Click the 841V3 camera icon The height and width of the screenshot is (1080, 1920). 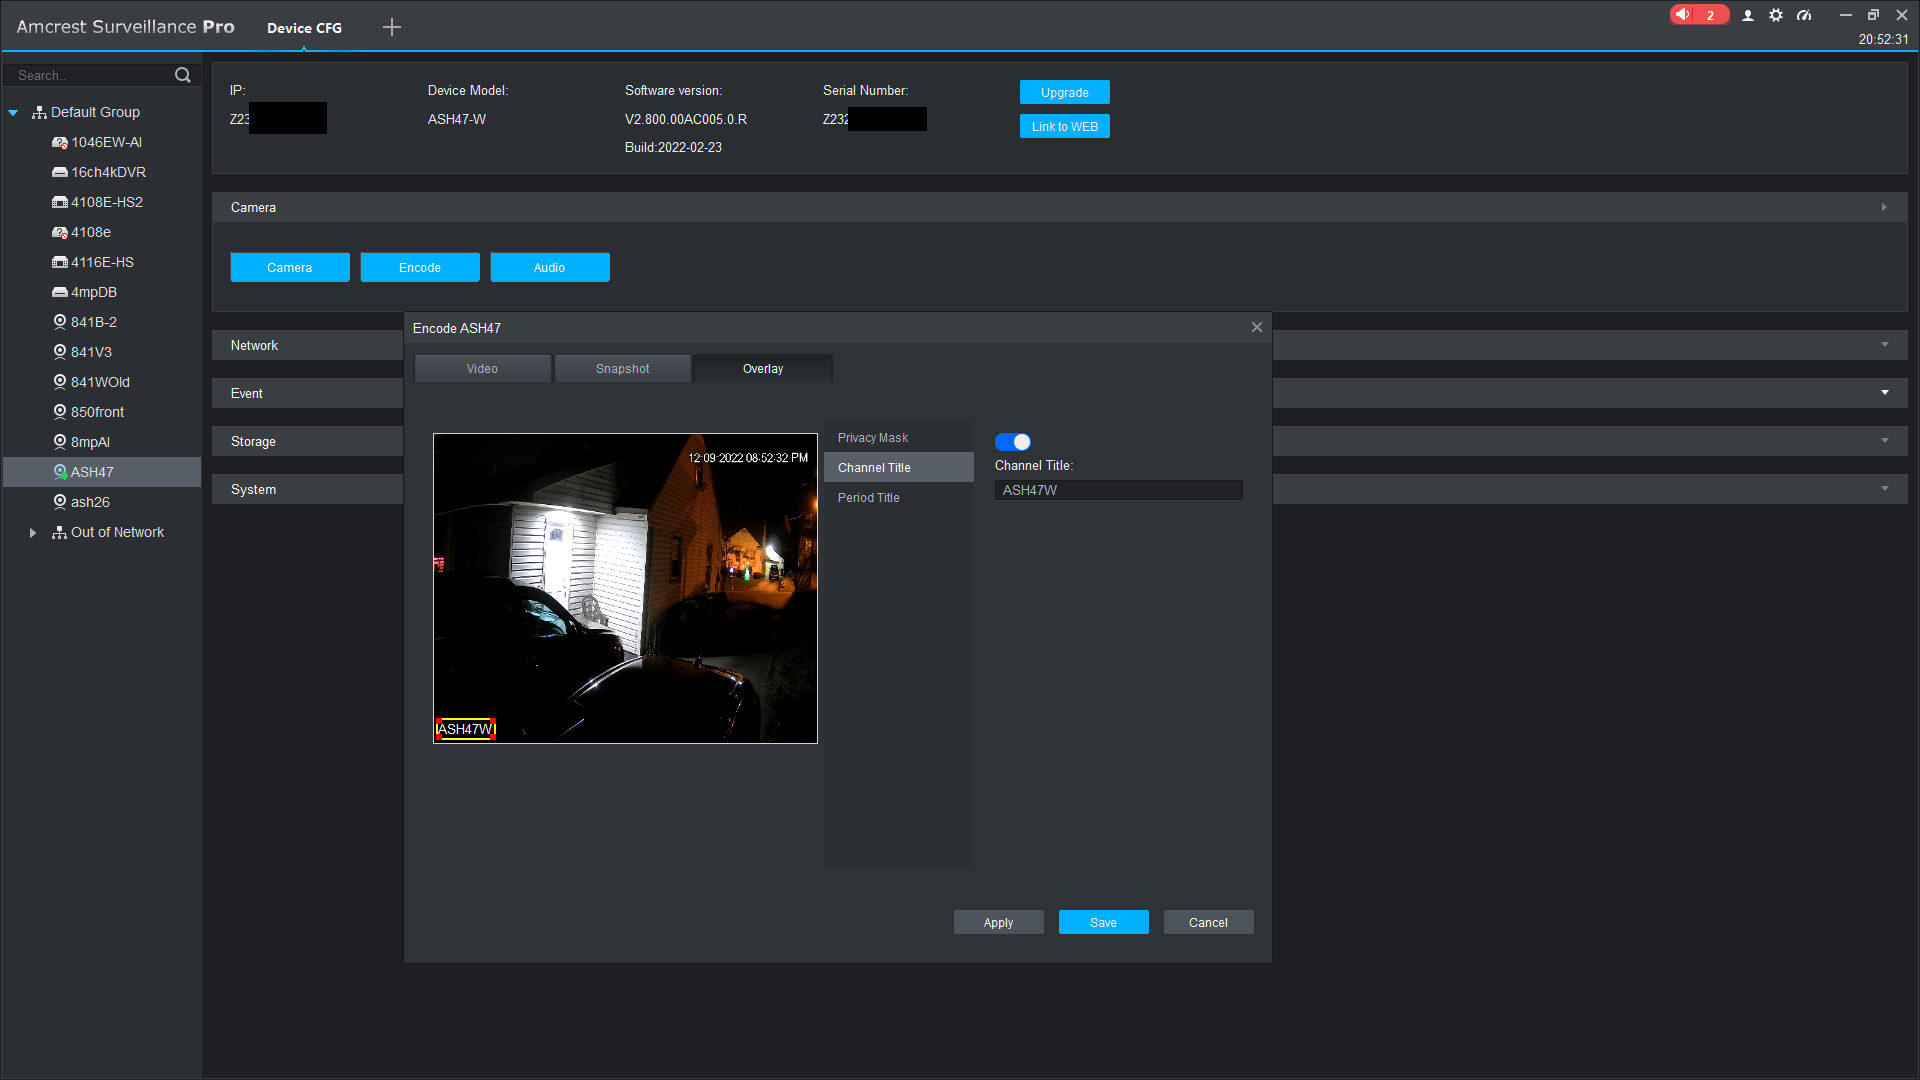(x=60, y=352)
